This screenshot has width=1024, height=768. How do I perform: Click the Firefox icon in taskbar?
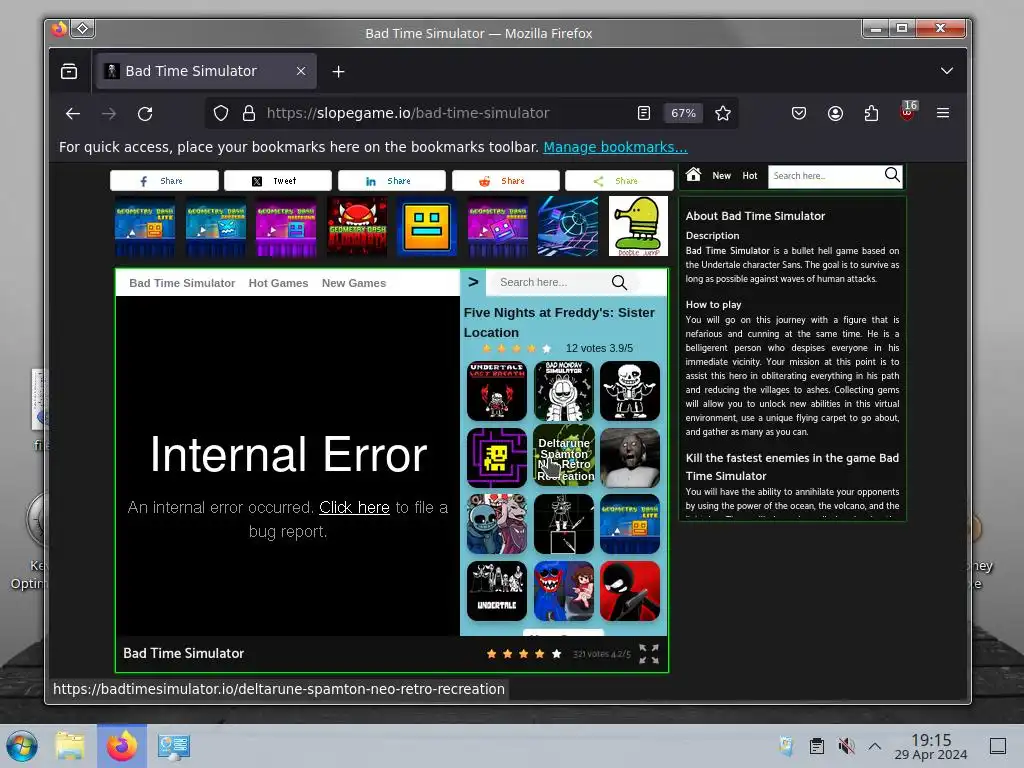[122, 746]
